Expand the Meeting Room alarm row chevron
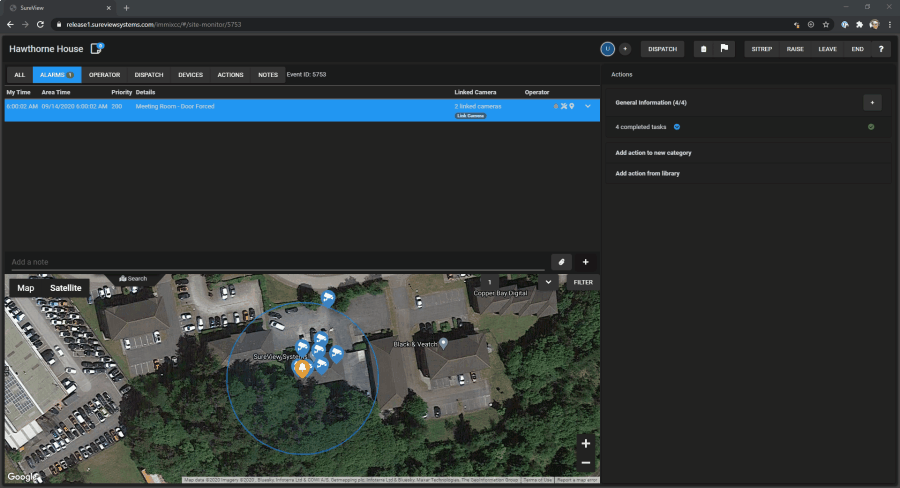The height and width of the screenshot is (488, 900). click(x=588, y=106)
